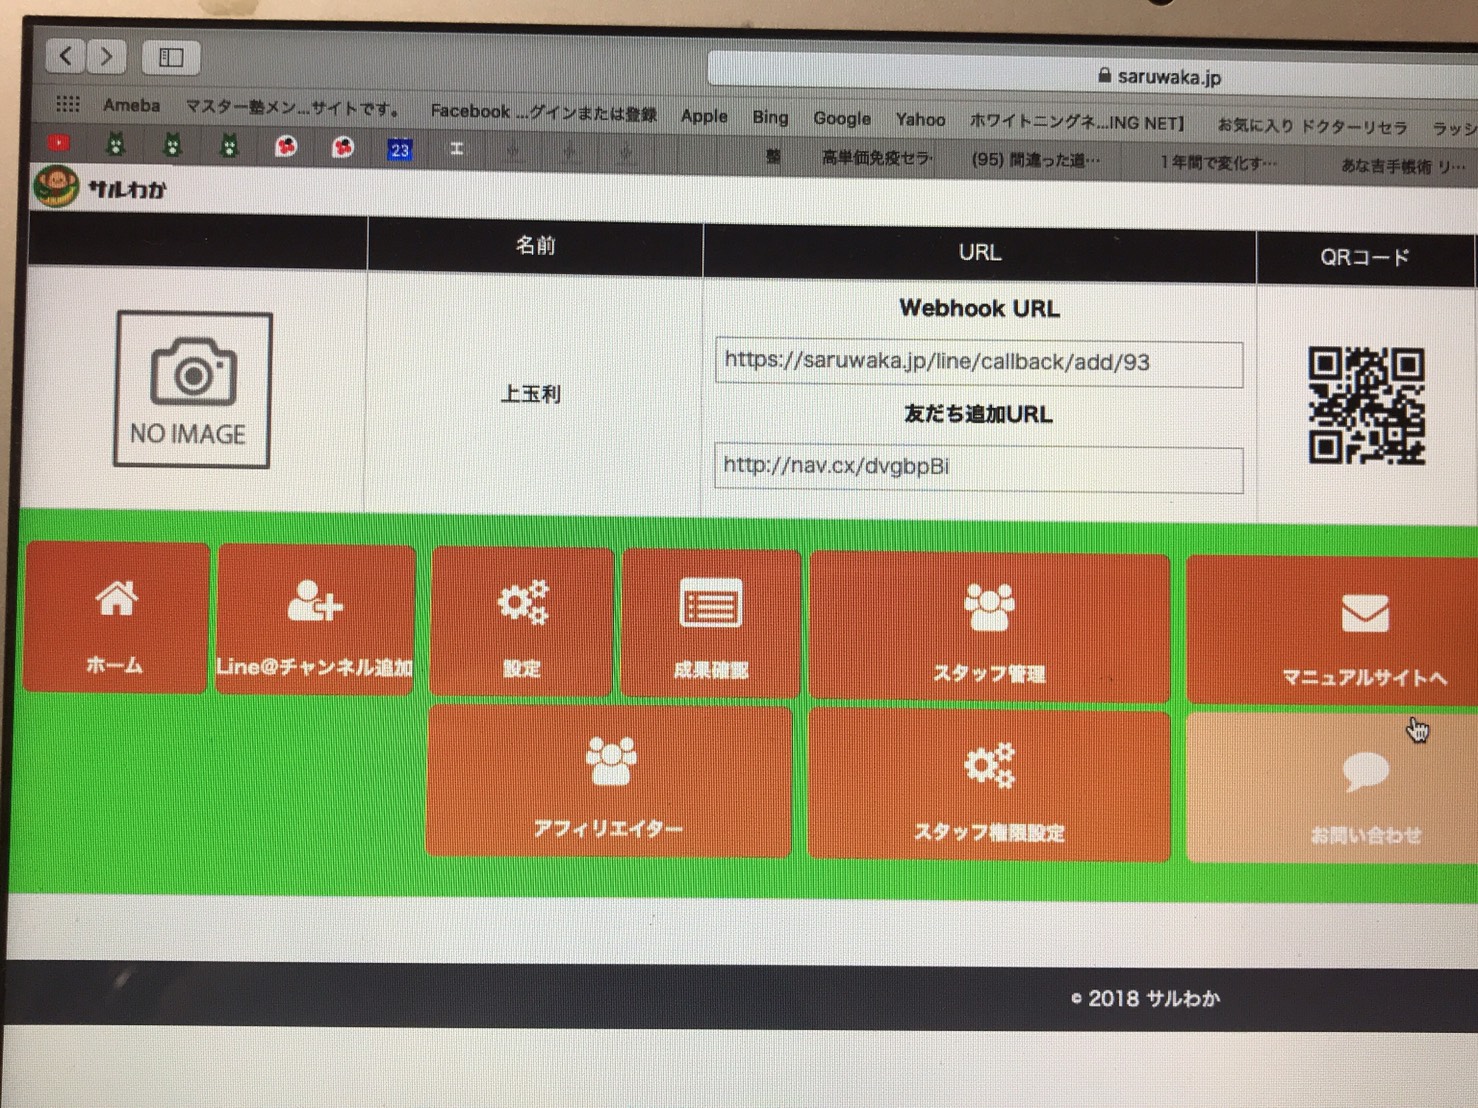
Task: Open the お問い合わせ tile
Action: 1333,789
